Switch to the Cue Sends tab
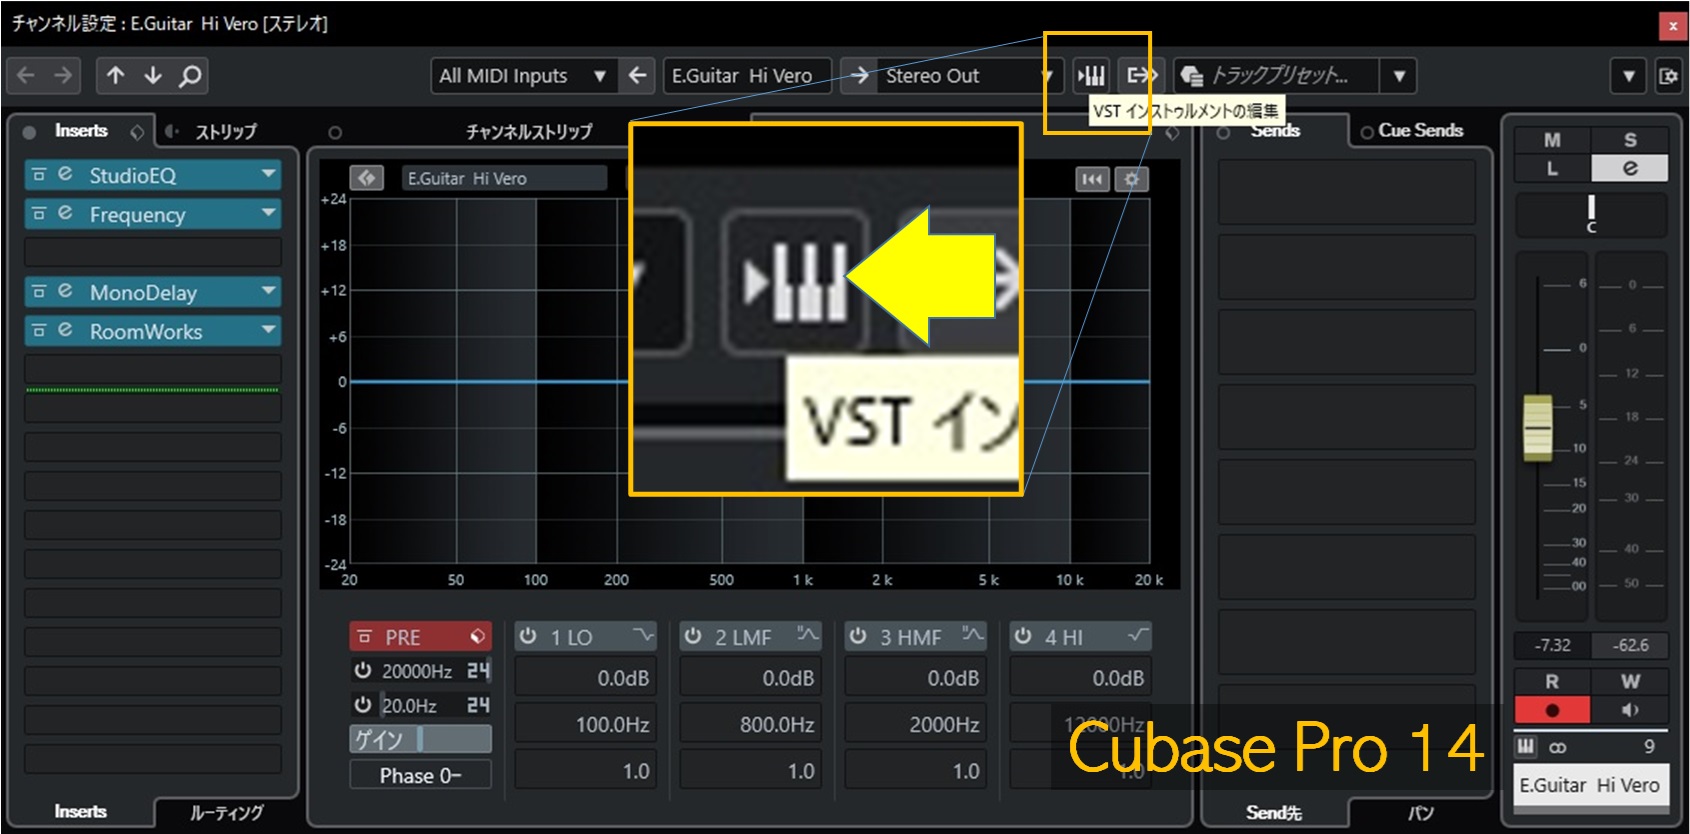This screenshot has height=834, width=1690. [x=1420, y=131]
